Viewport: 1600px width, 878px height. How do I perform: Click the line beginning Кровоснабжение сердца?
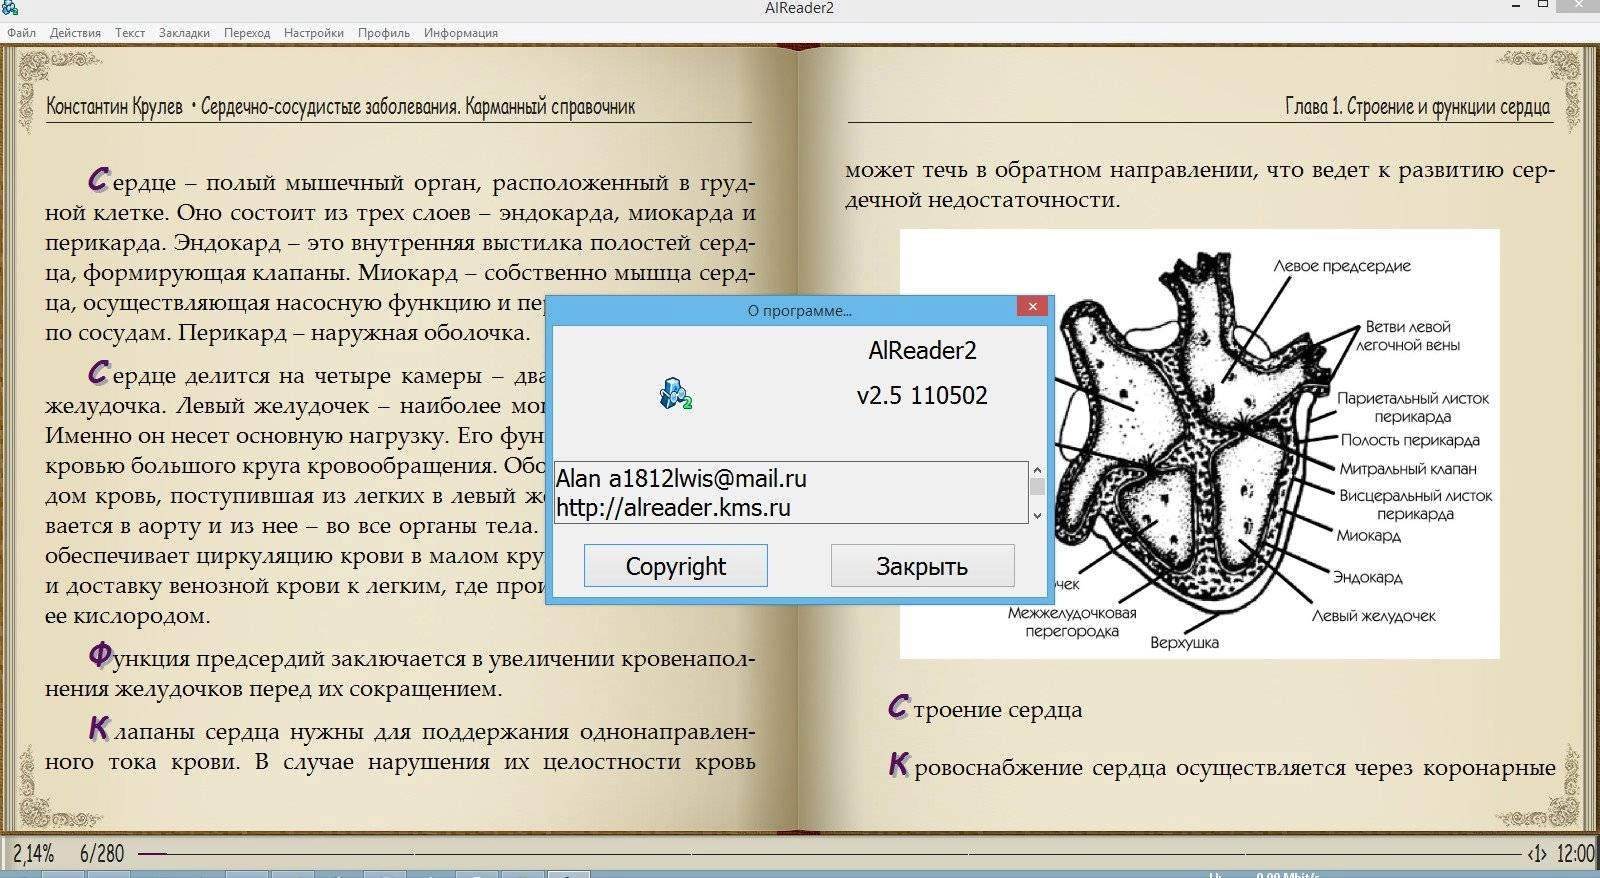pyautogui.click(x=1222, y=767)
